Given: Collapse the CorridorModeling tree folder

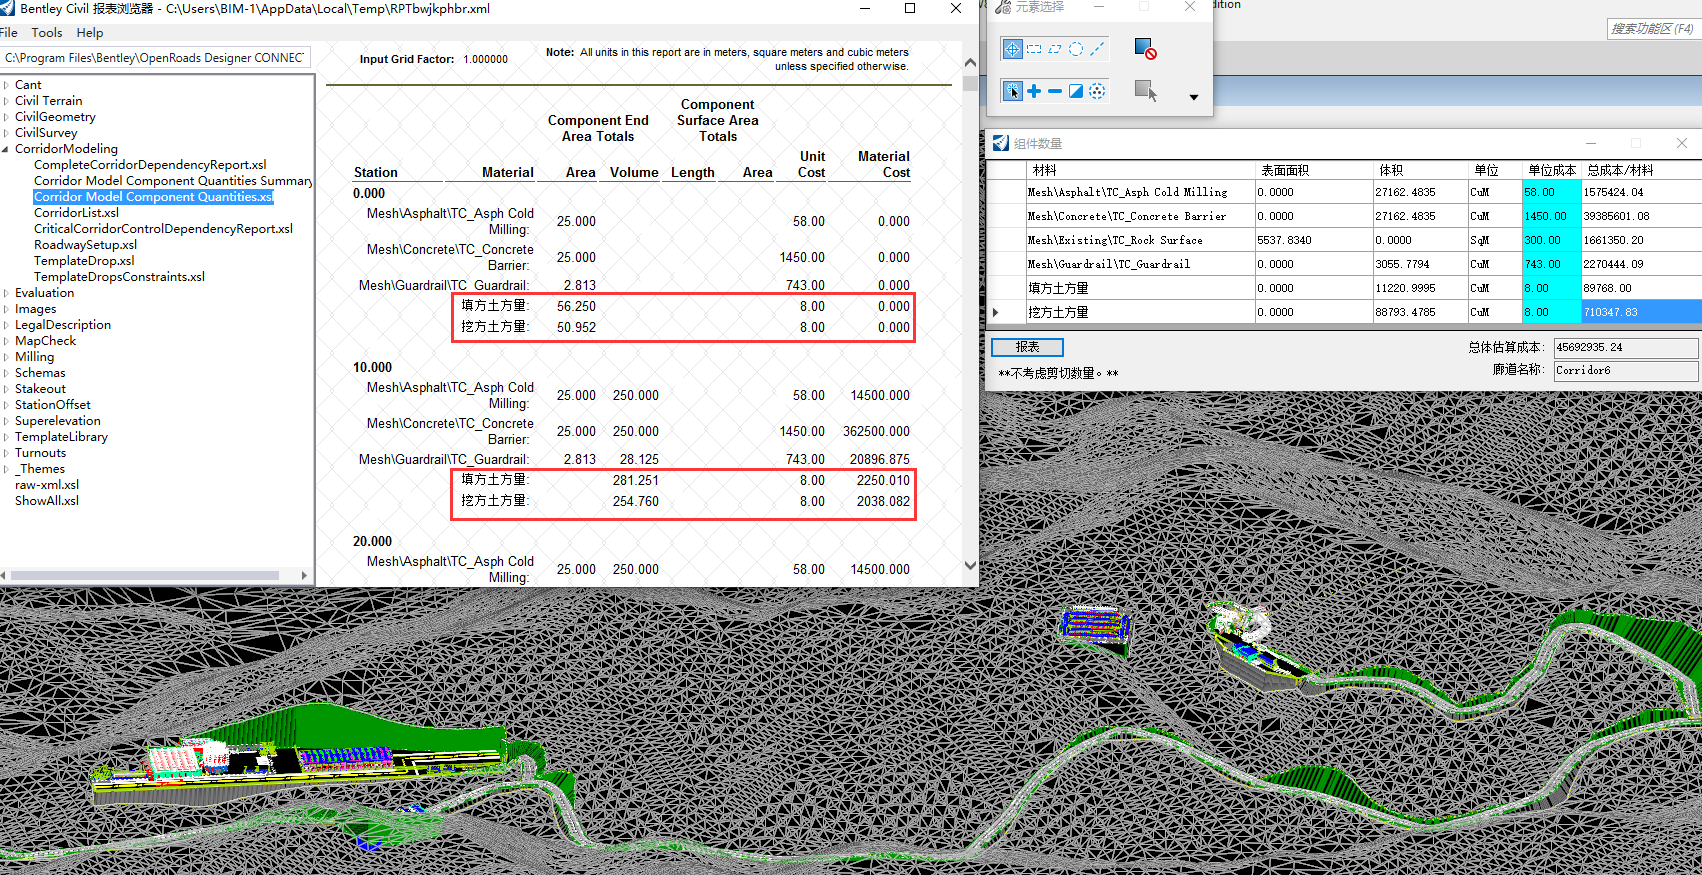Looking at the screenshot, I should click(x=6, y=149).
